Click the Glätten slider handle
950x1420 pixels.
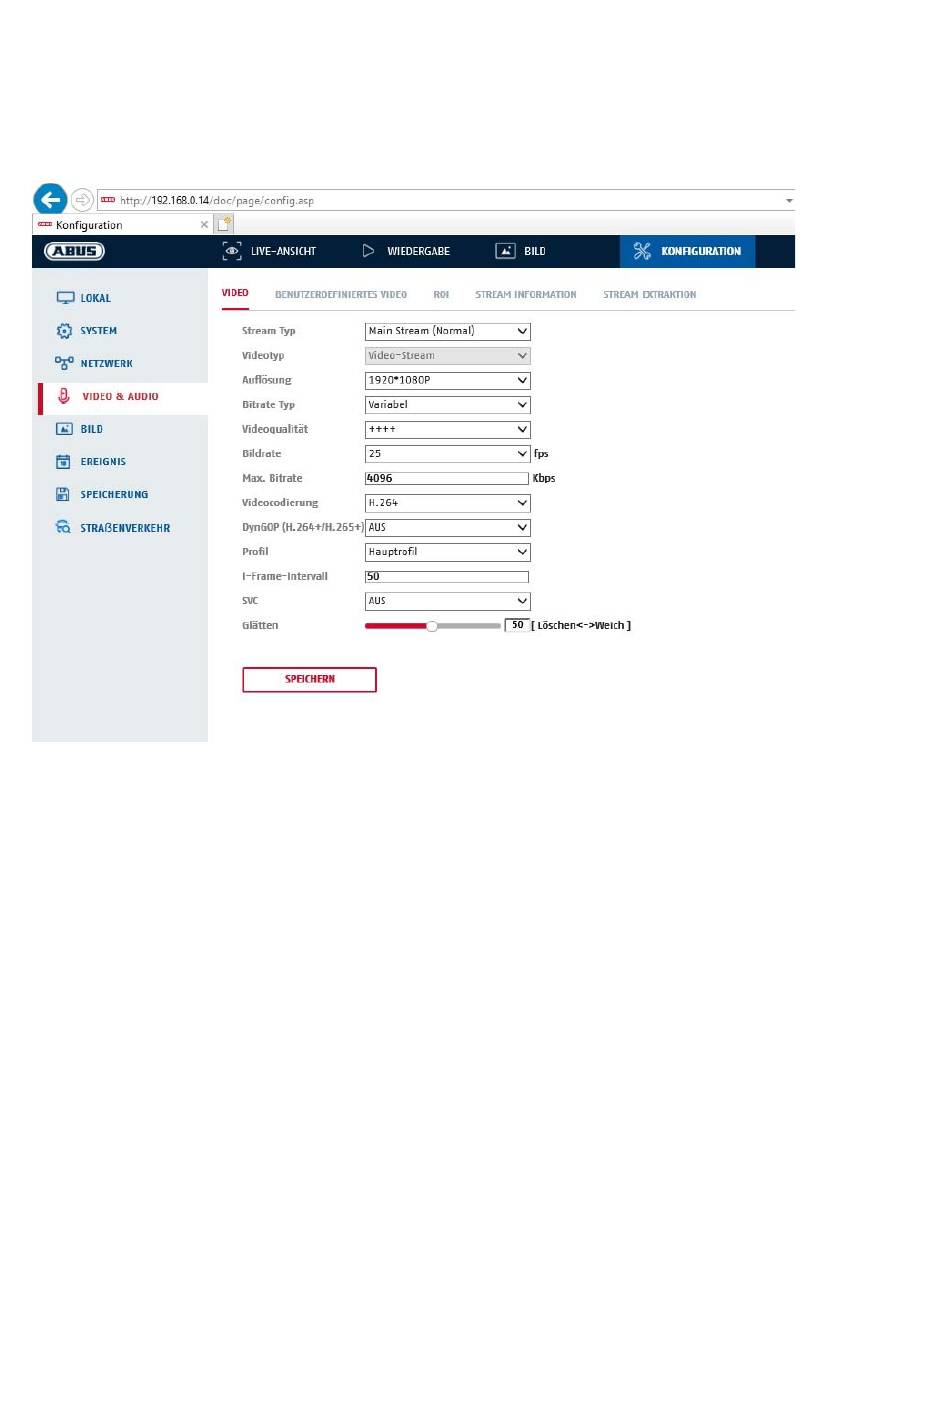tap(432, 626)
